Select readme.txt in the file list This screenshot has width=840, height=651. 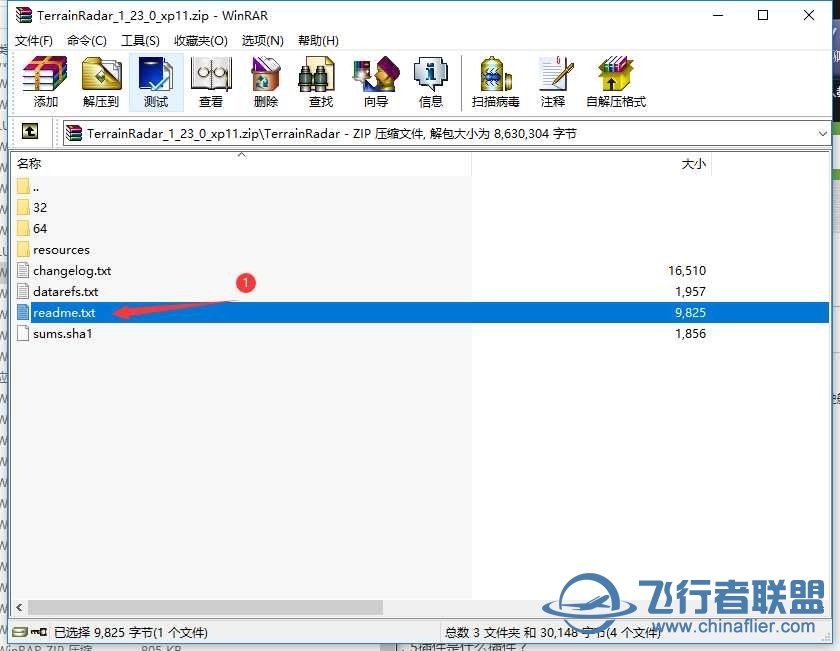[x=63, y=312]
